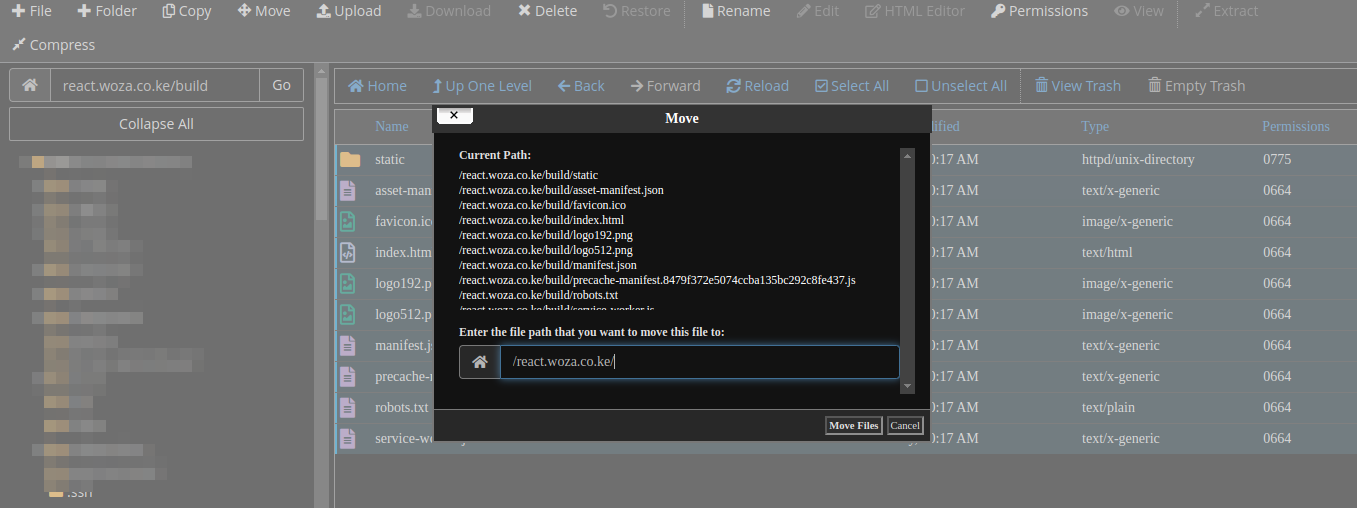Image resolution: width=1357 pixels, height=508 pixels.
Task: Click the sidebar path input field
Action: [x=155, y=86]
